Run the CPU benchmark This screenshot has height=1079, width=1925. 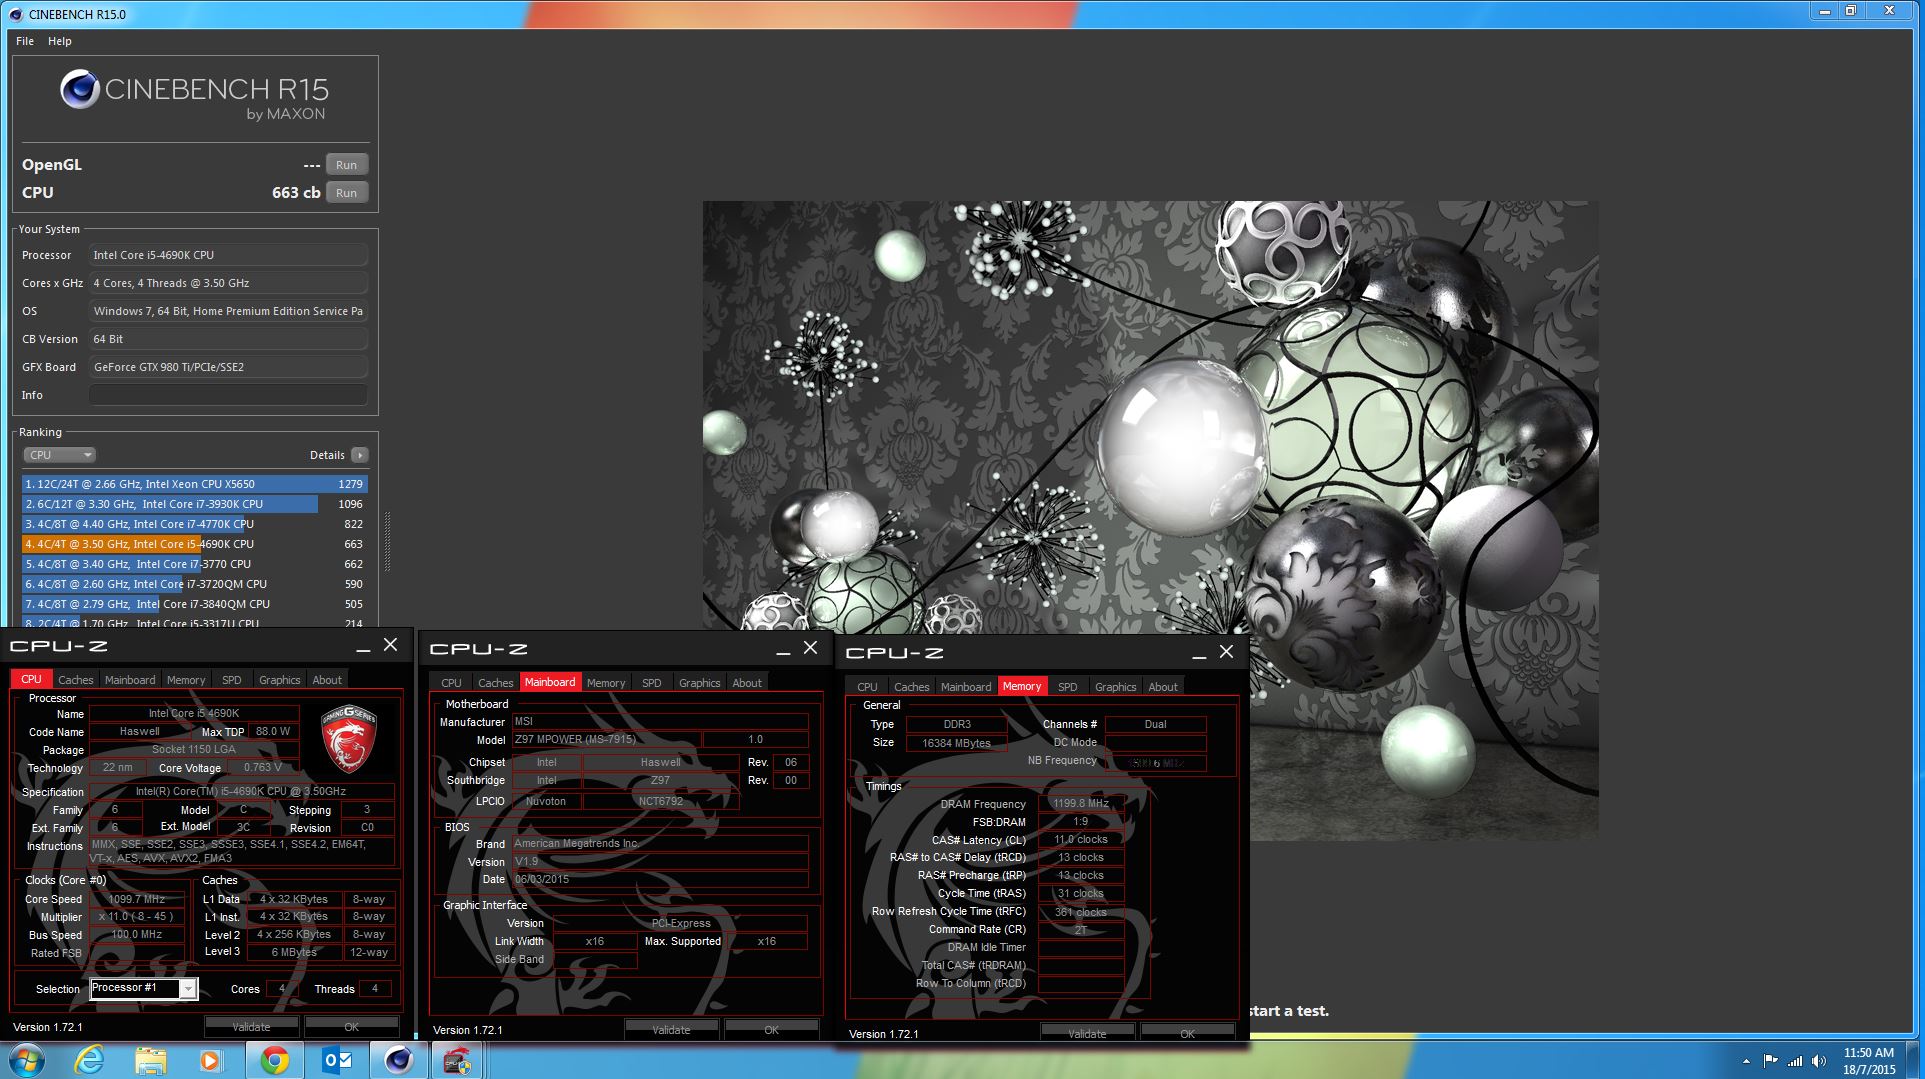346,193
